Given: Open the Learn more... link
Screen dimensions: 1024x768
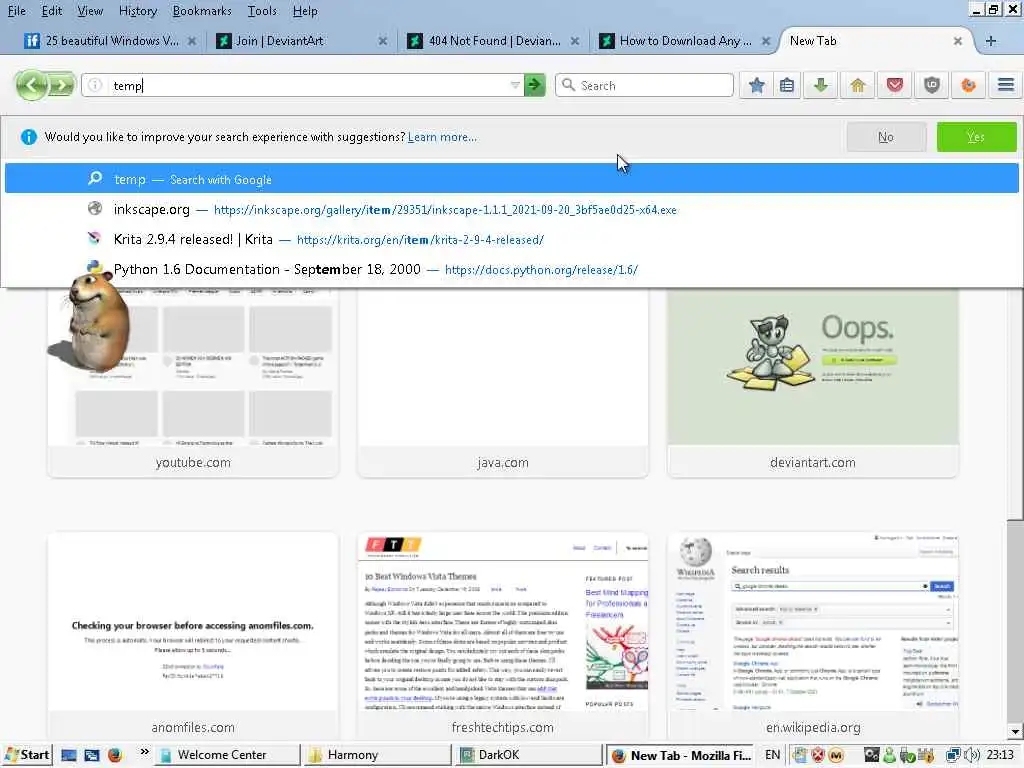Looking at the screenshot, I should (x=442, y=137).
